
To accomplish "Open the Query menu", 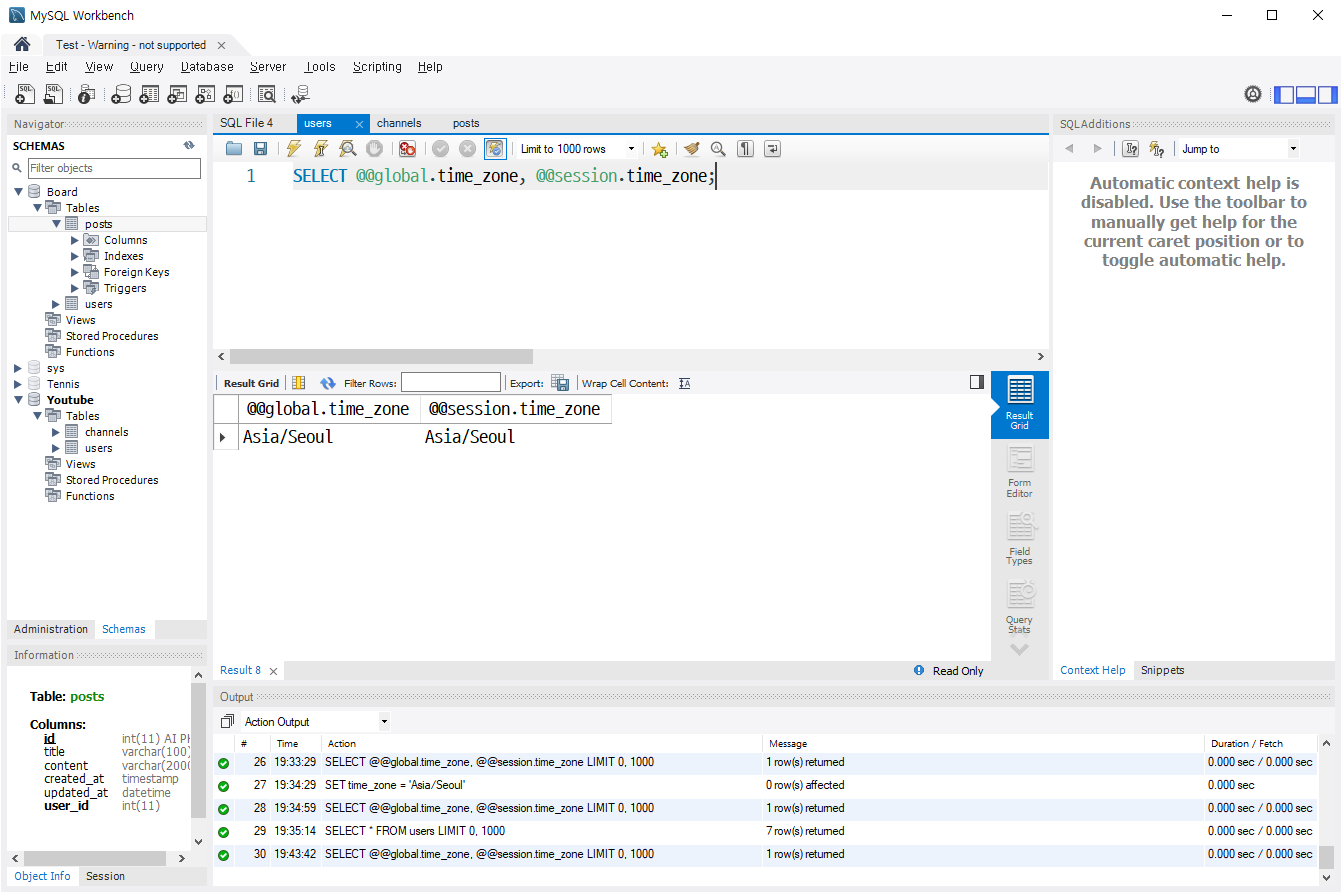I will (146, 67).
